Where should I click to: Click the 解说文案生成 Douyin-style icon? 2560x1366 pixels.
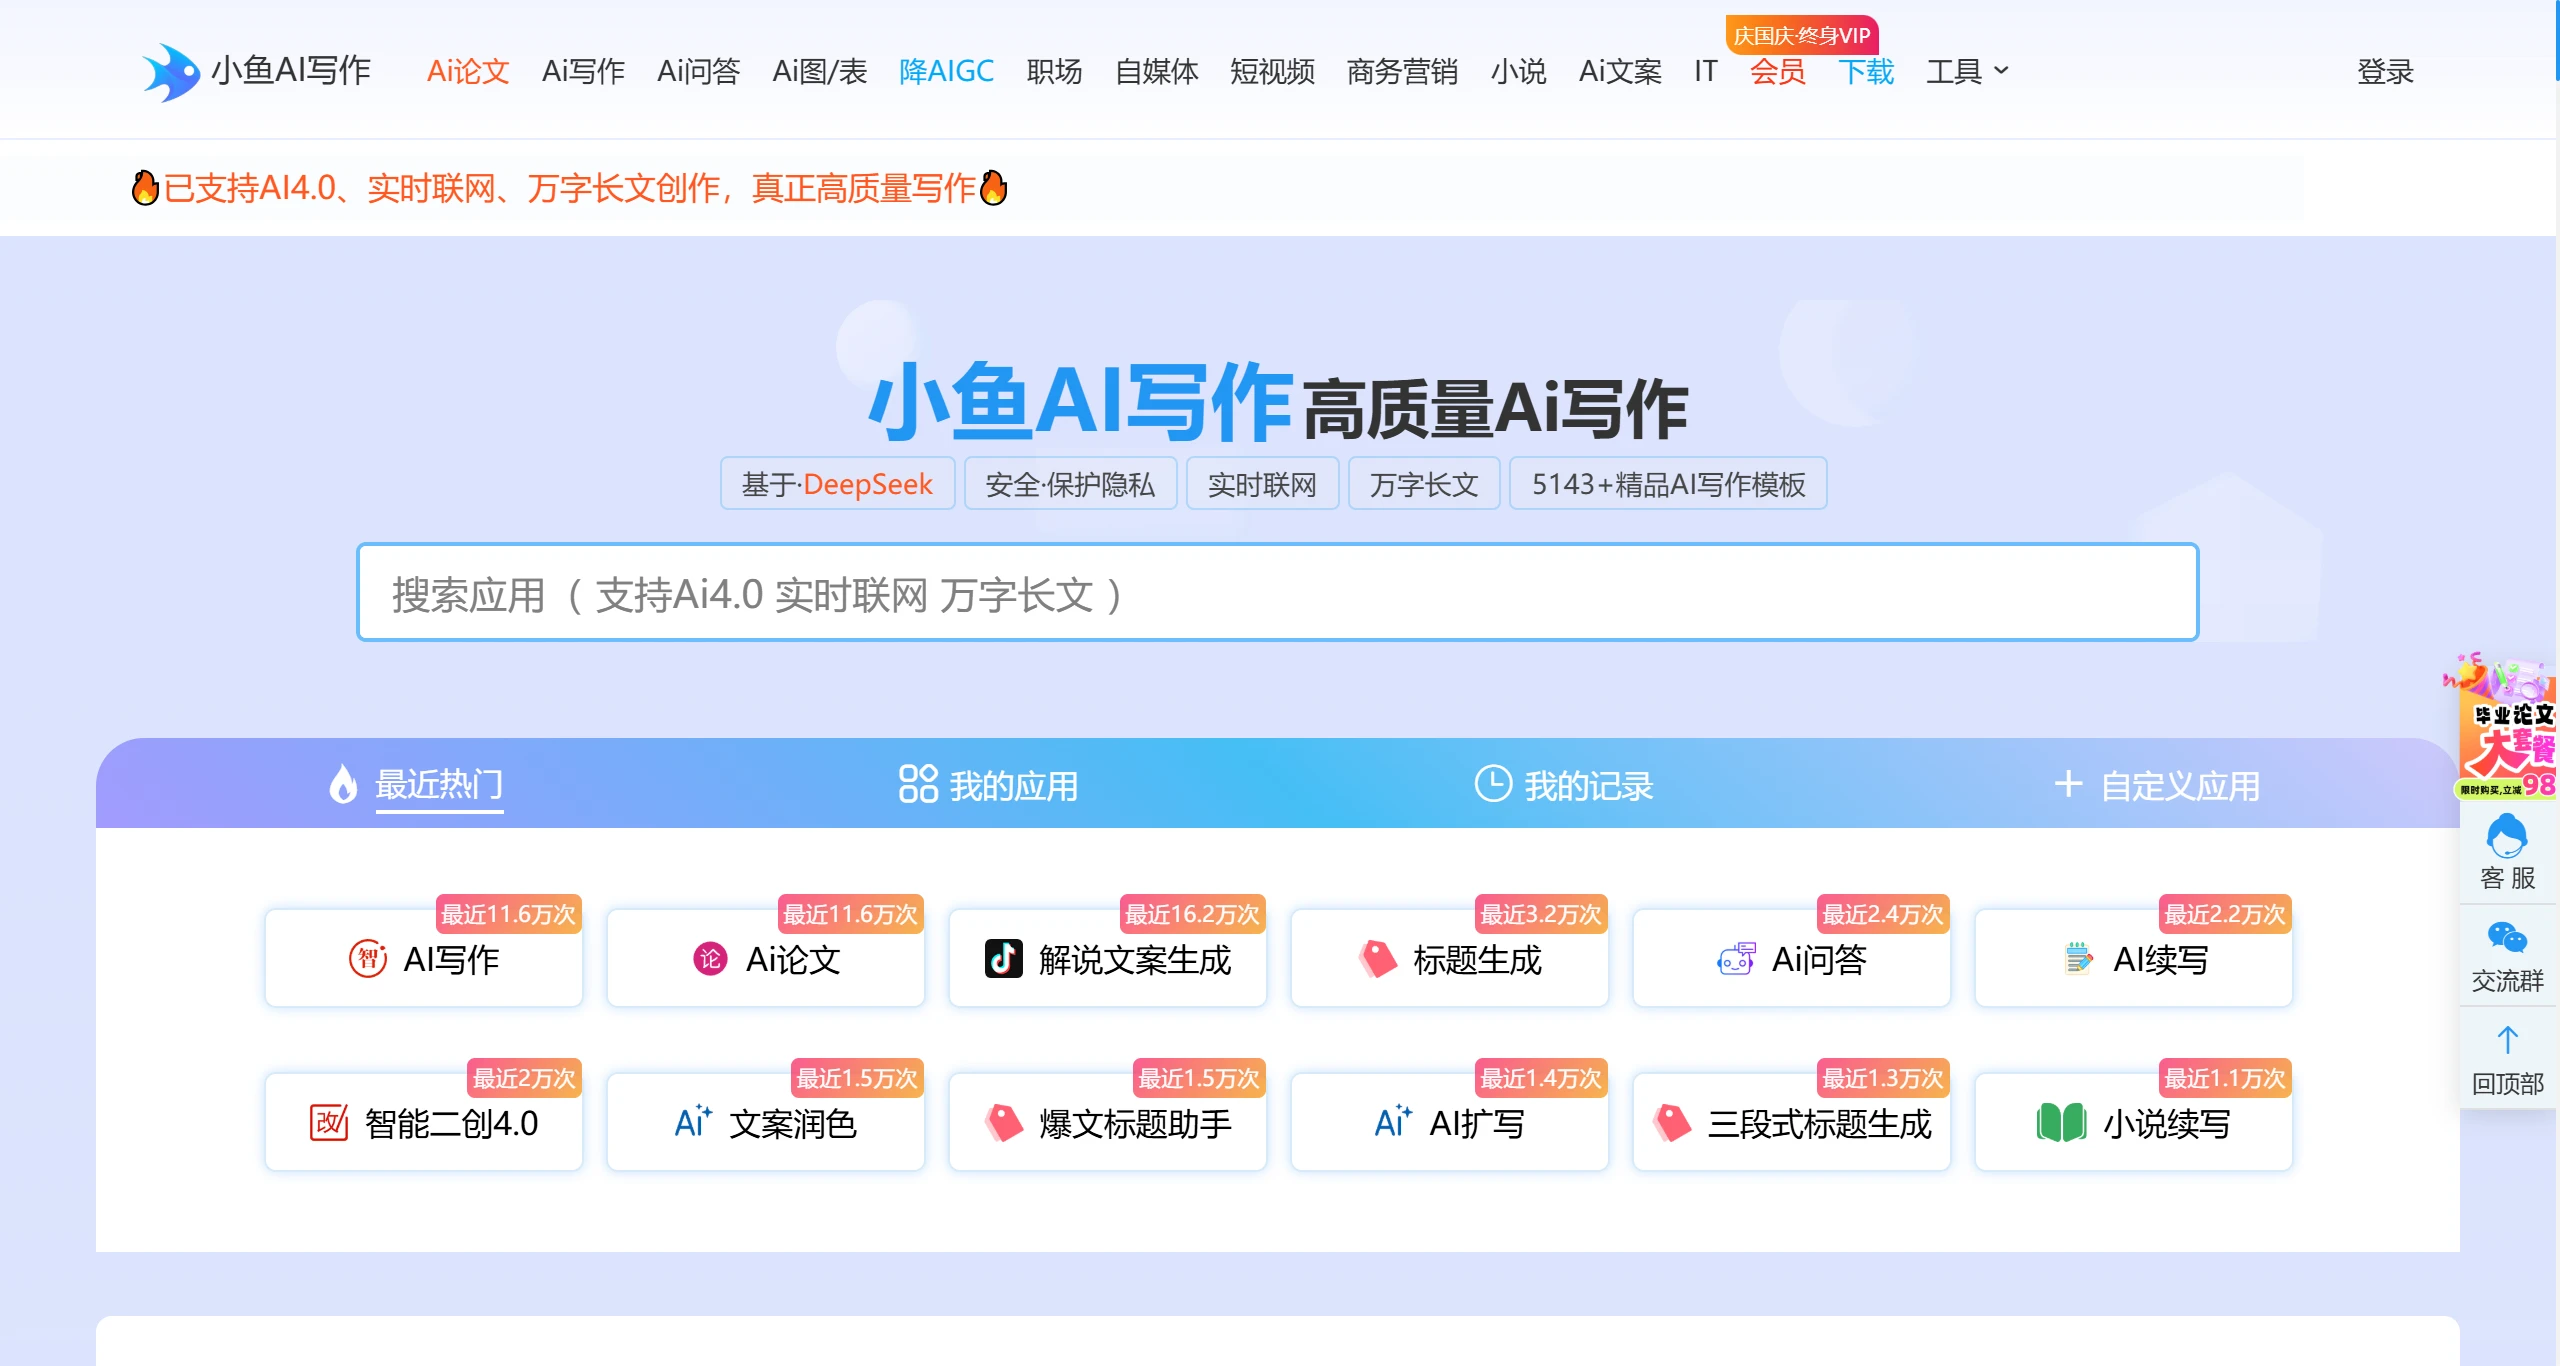tap(1004, 959)
